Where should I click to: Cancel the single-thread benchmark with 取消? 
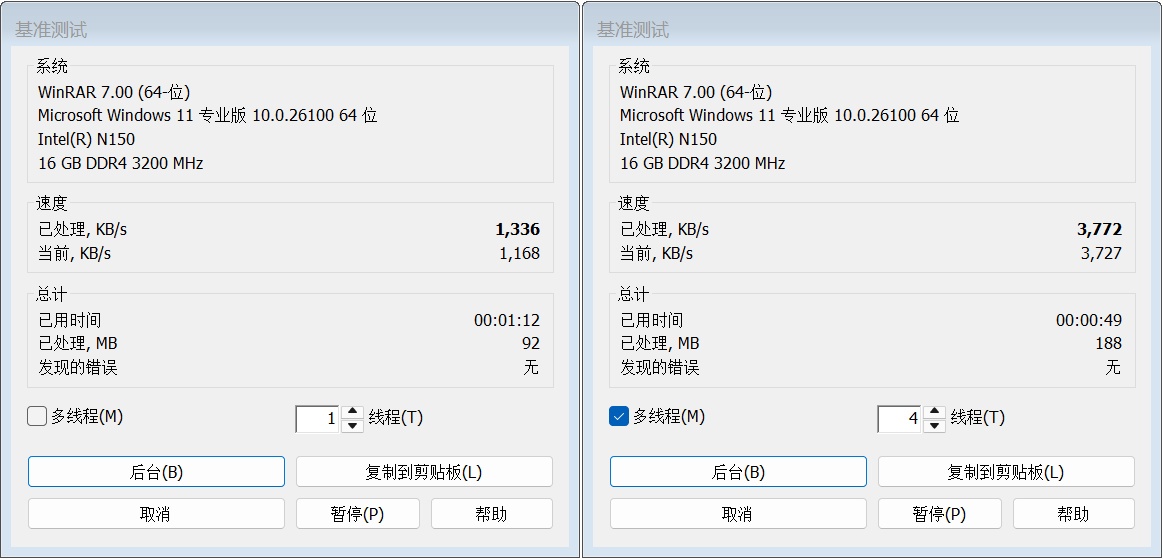point(156,514)
